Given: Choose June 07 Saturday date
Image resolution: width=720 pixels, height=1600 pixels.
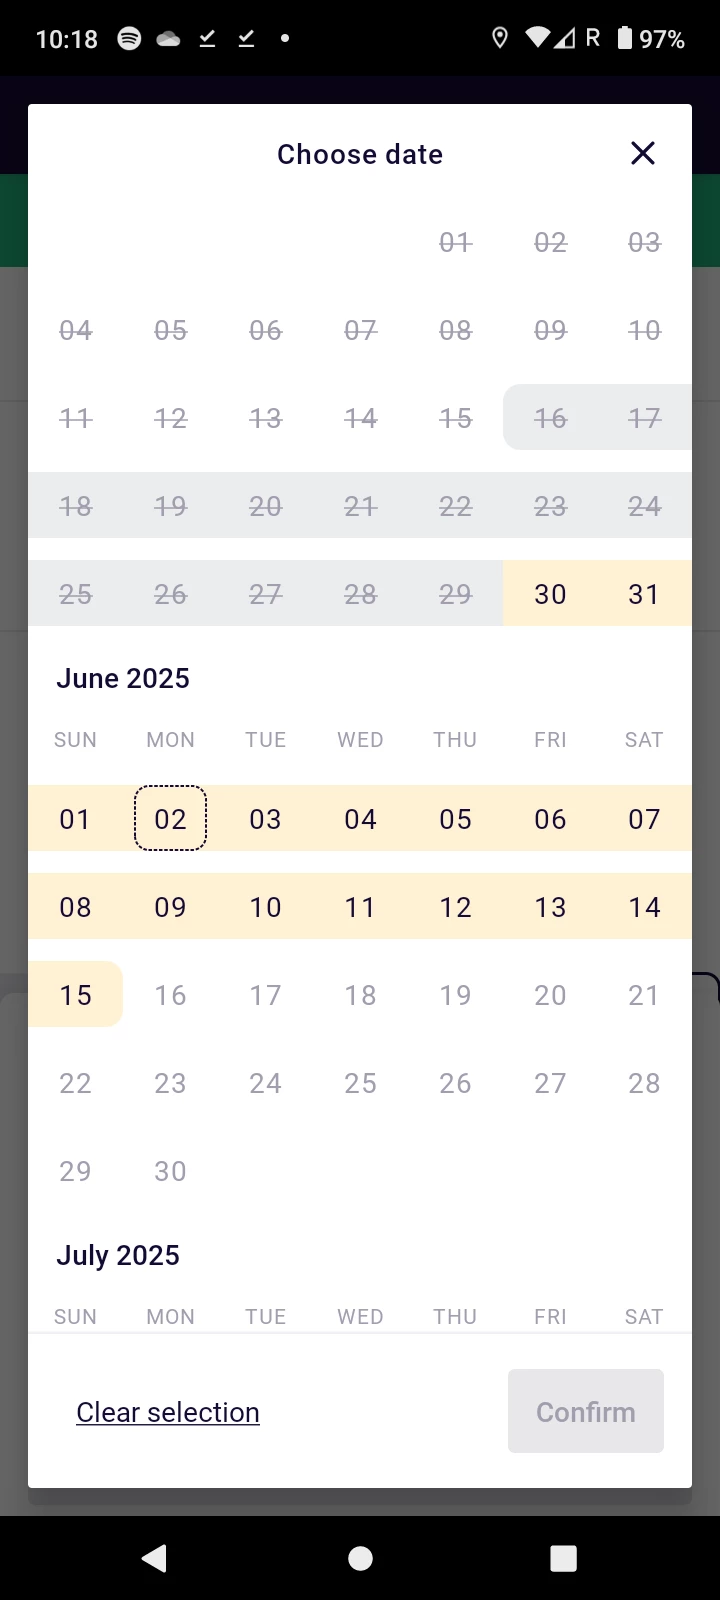Looking at the screenshot, I should coord(644,819).
